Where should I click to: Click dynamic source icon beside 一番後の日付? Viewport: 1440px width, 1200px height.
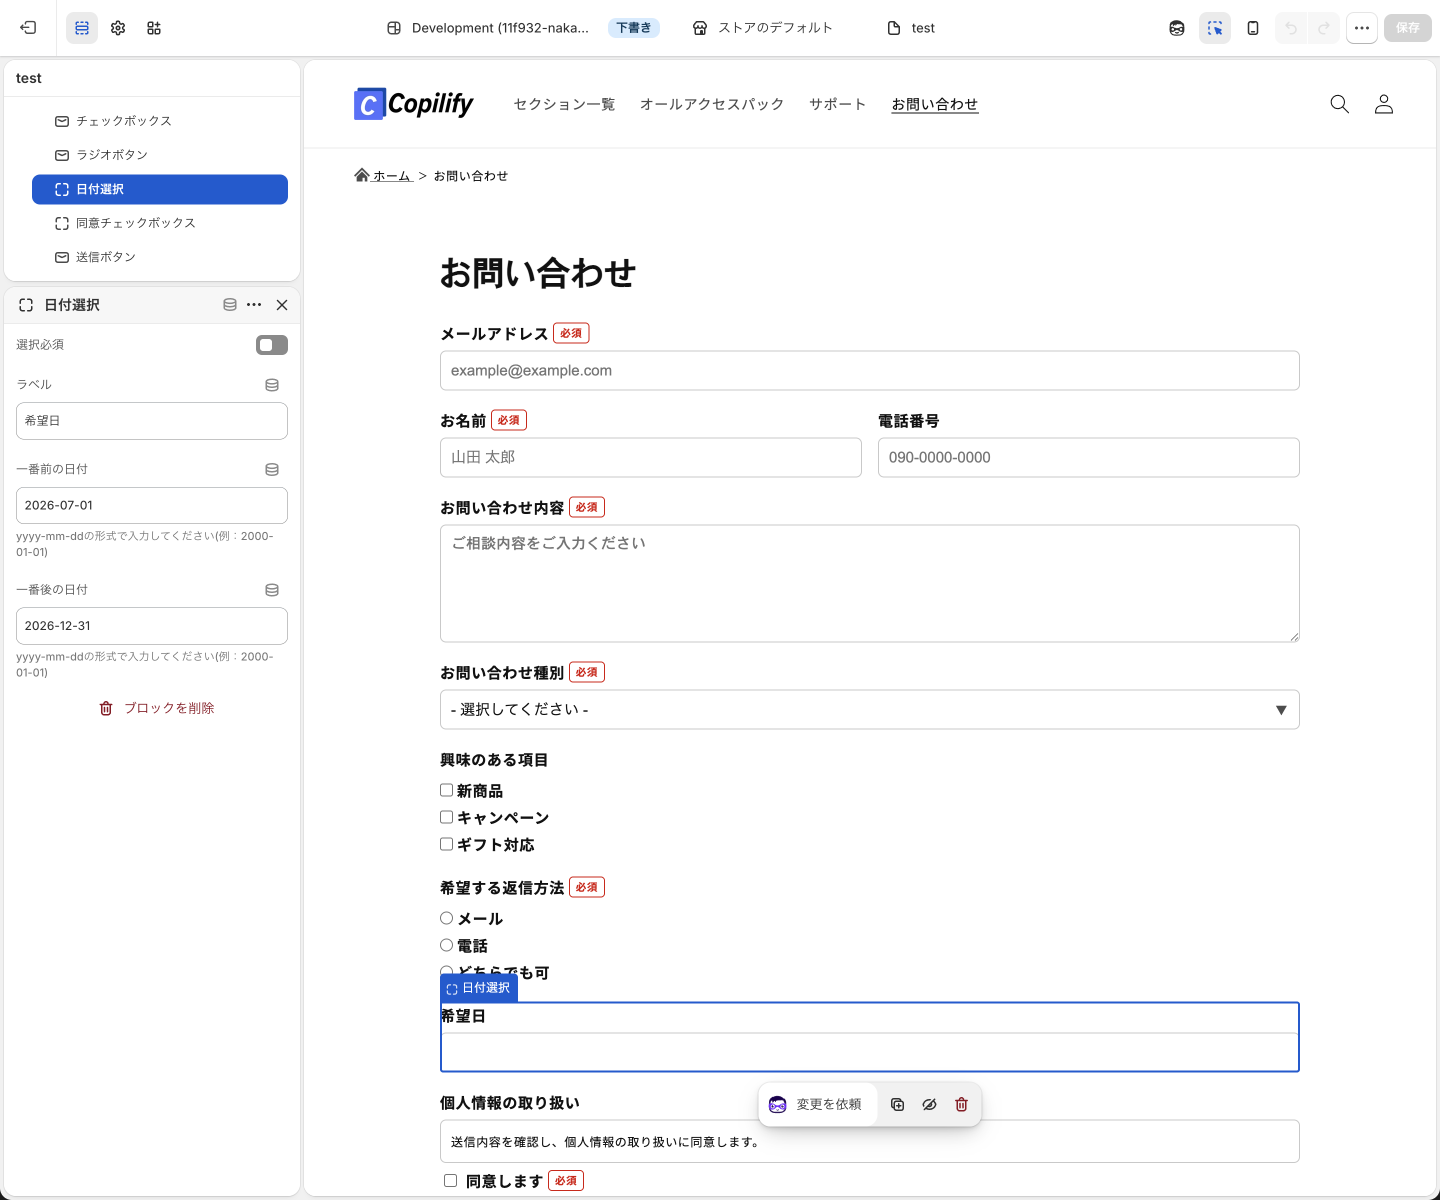(272, 590)
